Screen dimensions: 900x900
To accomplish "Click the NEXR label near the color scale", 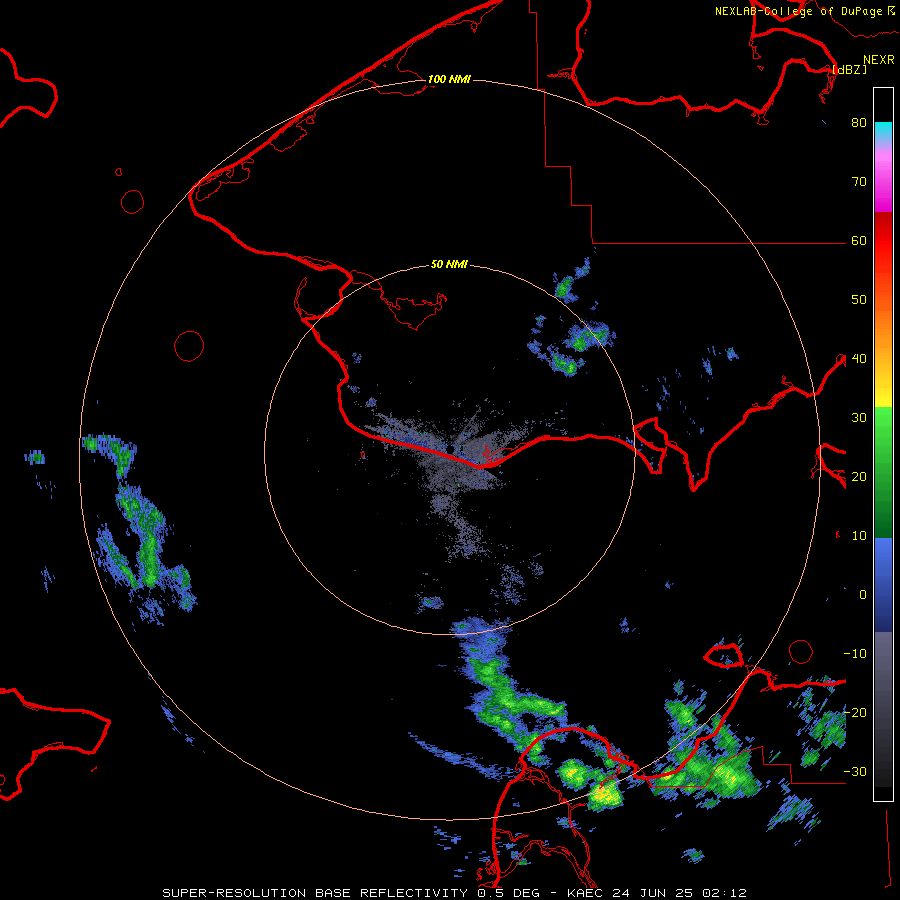I will tap(879, 60).
